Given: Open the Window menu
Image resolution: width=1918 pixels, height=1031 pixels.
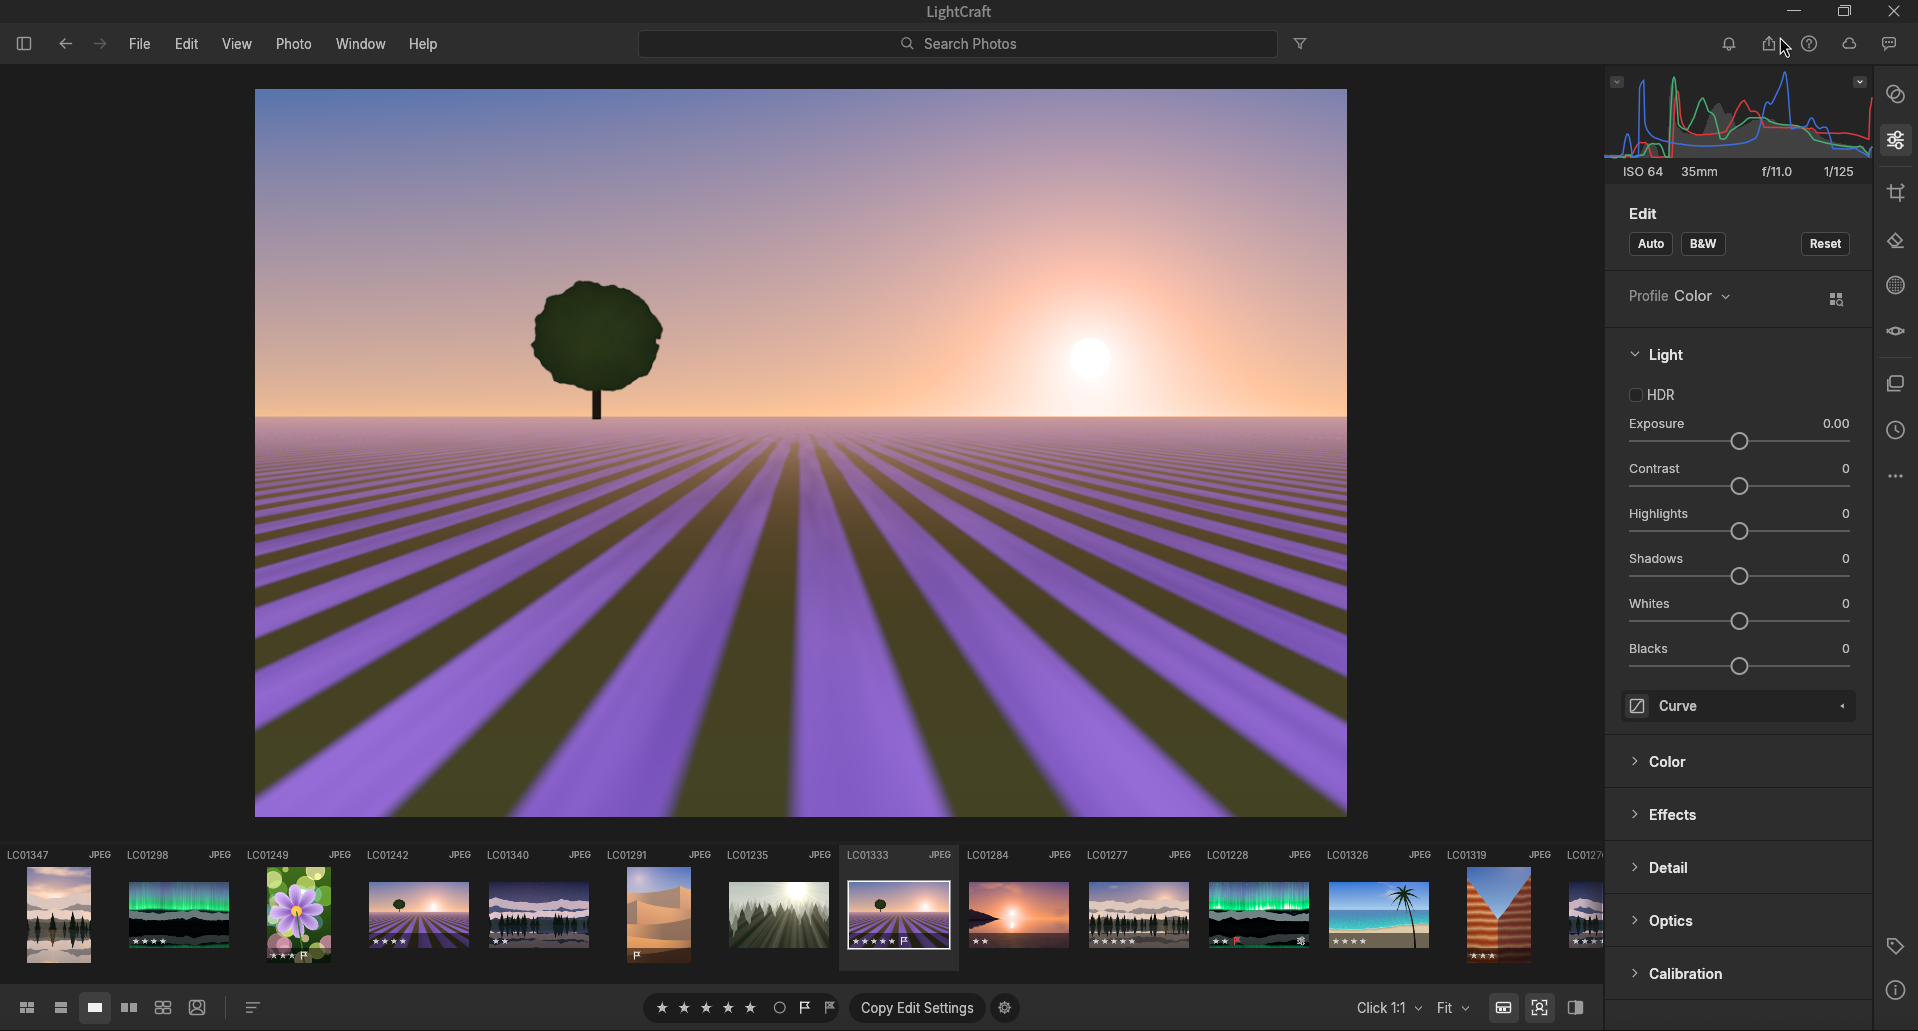Looking at the screenshot, I should pos(360,44).
